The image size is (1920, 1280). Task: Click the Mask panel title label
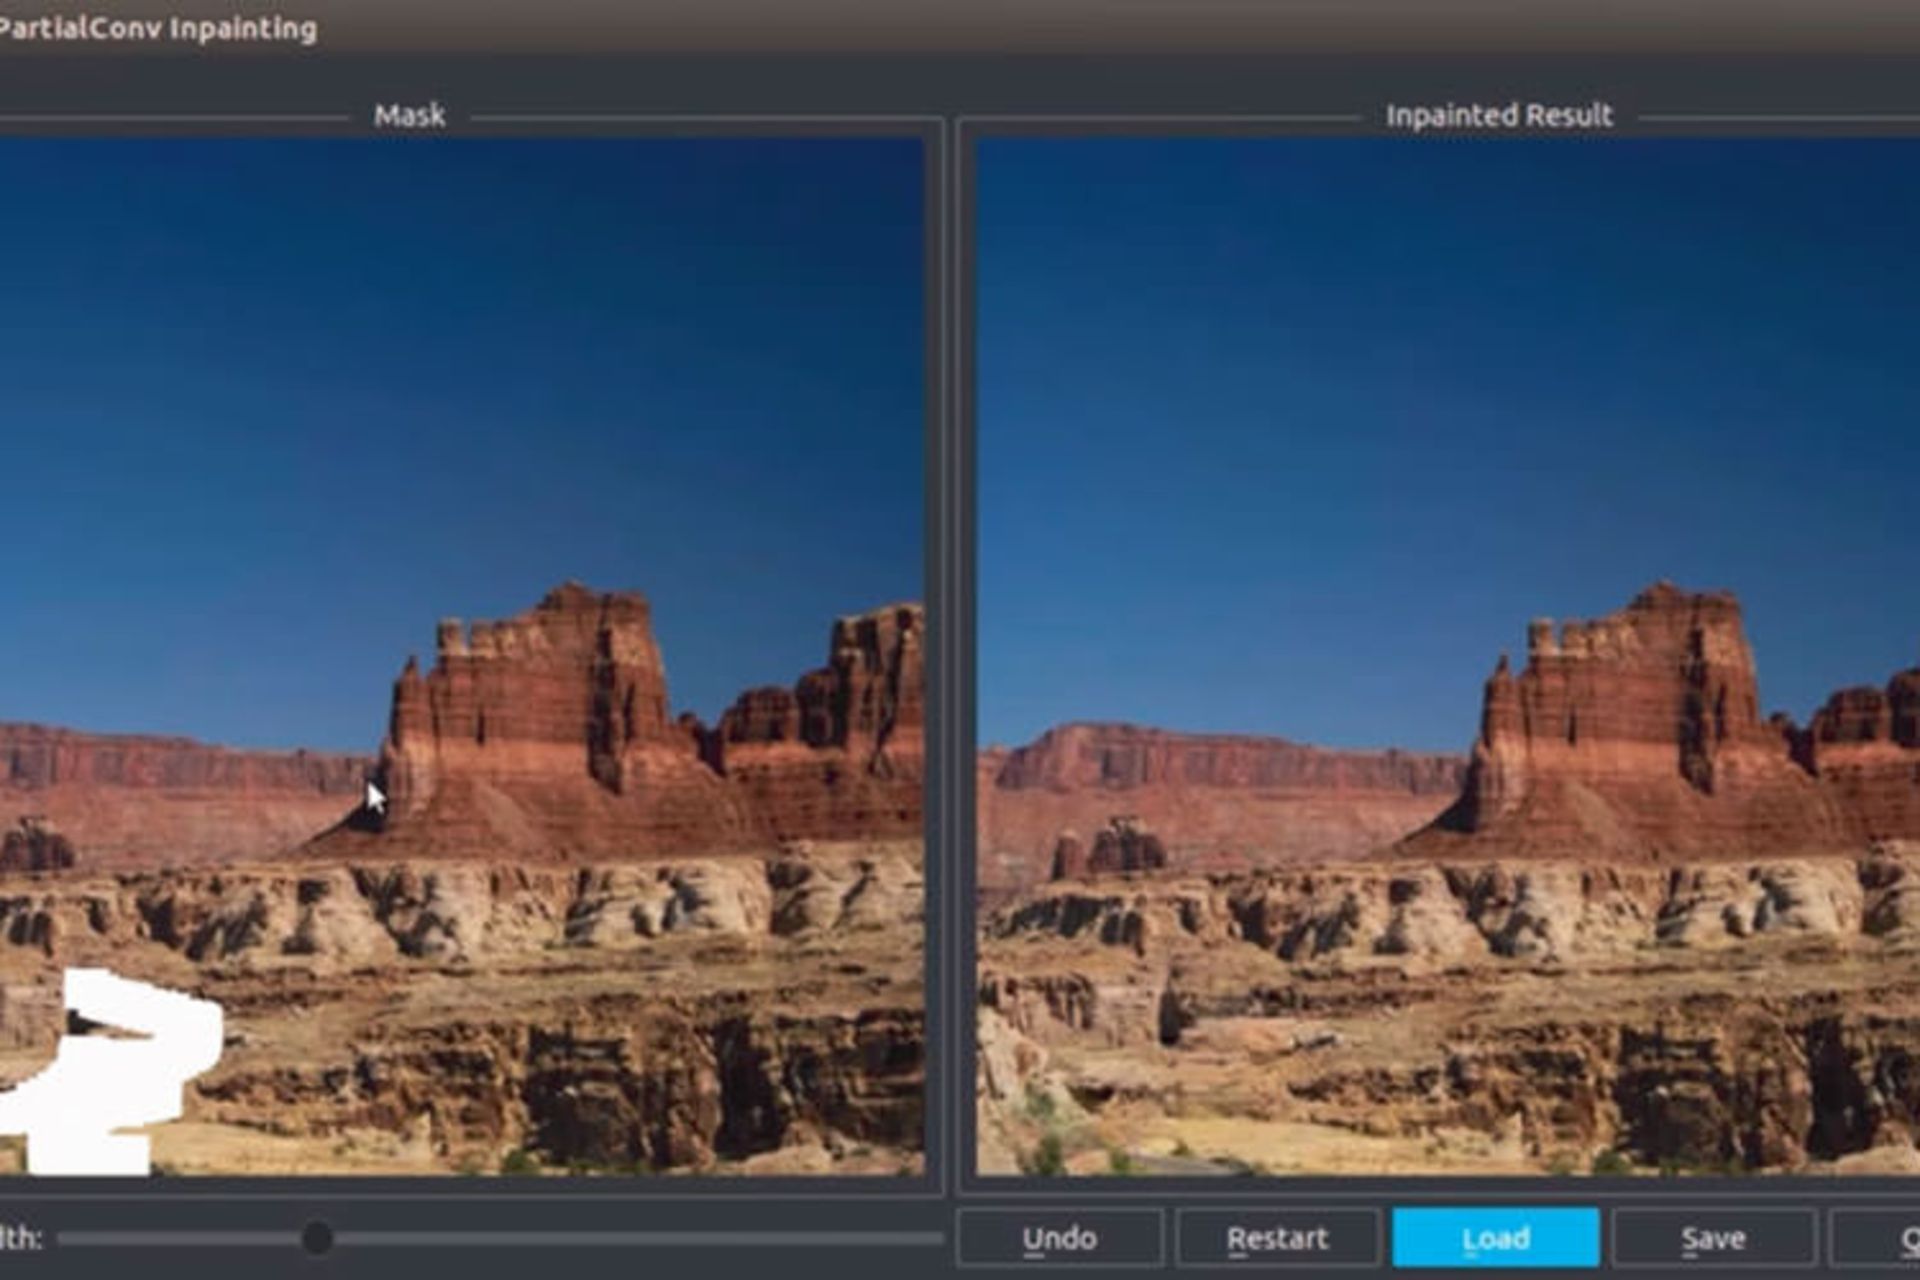409,115
